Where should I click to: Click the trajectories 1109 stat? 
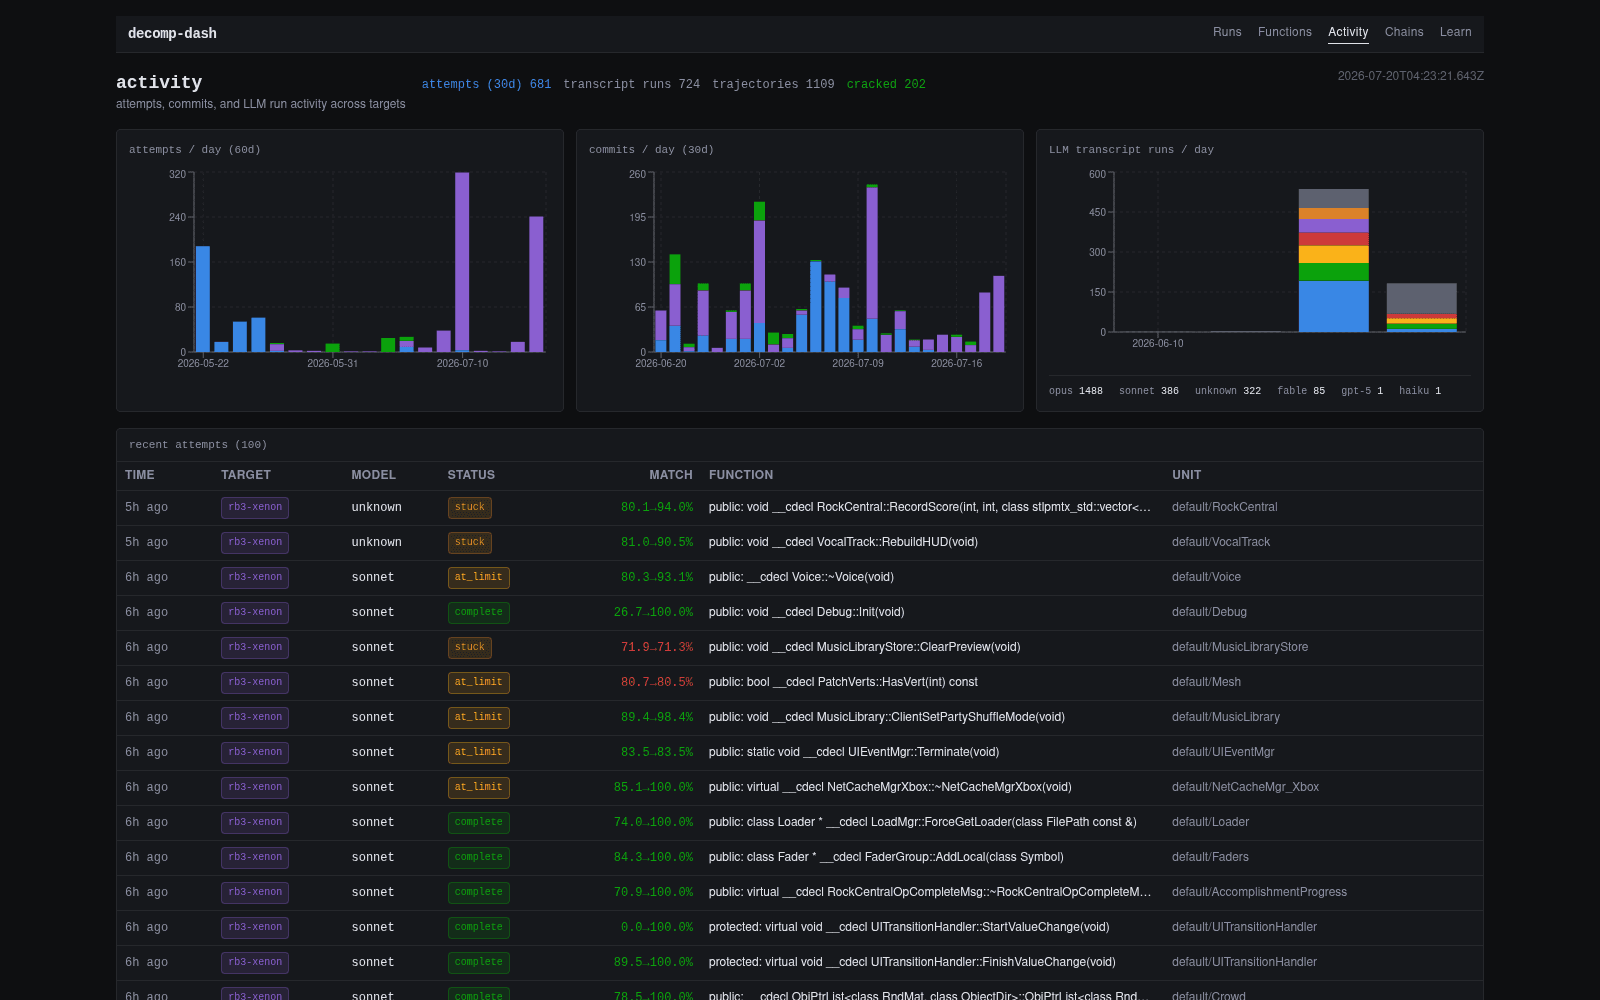773,84
